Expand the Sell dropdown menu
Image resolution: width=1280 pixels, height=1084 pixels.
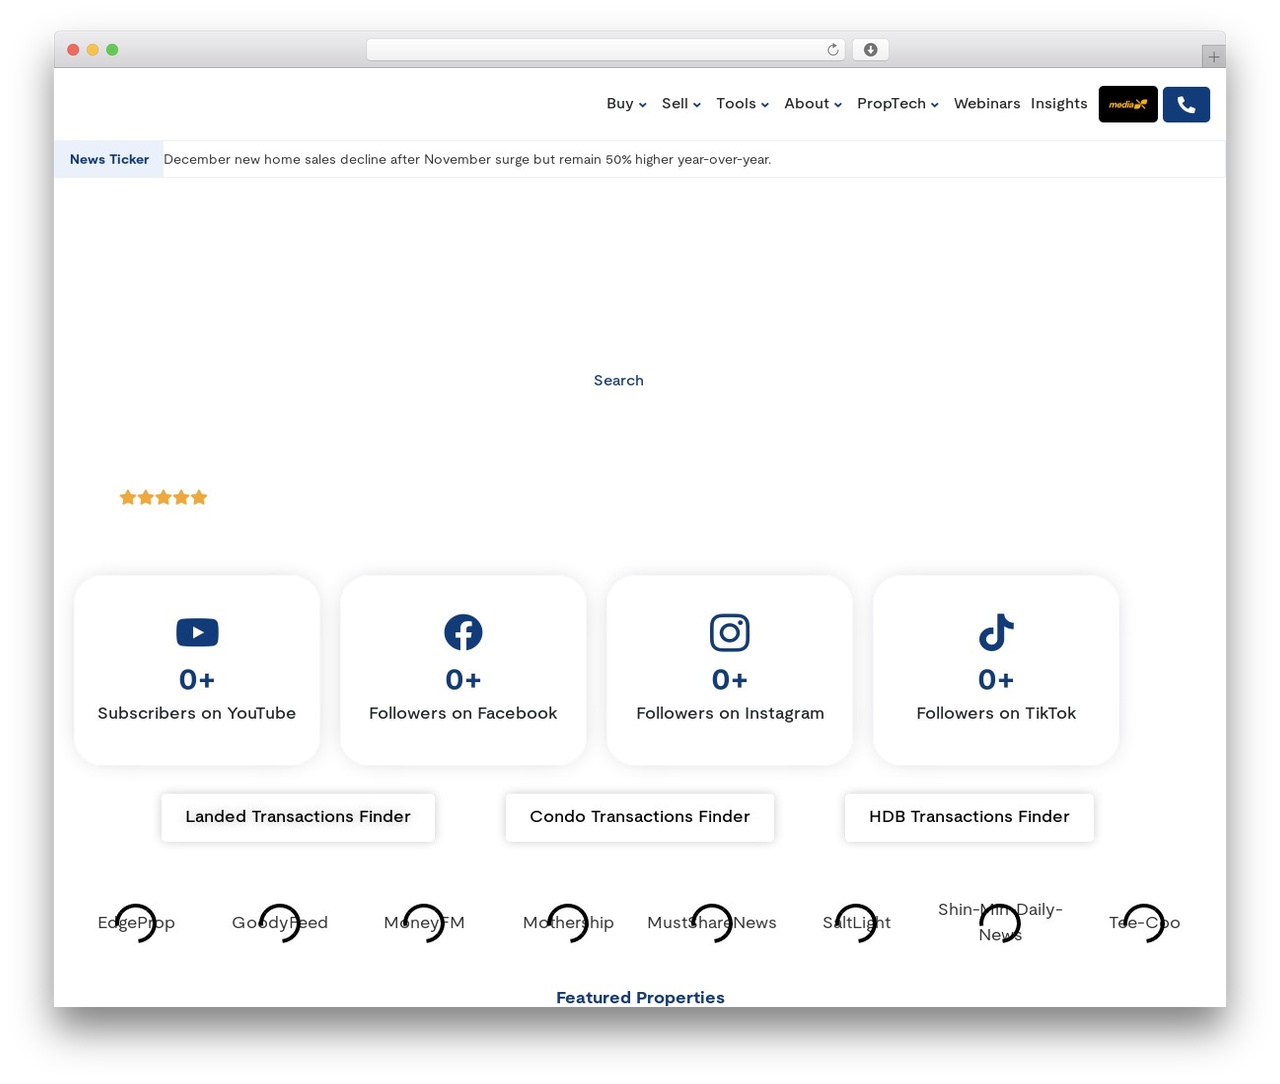coord(681,104)
